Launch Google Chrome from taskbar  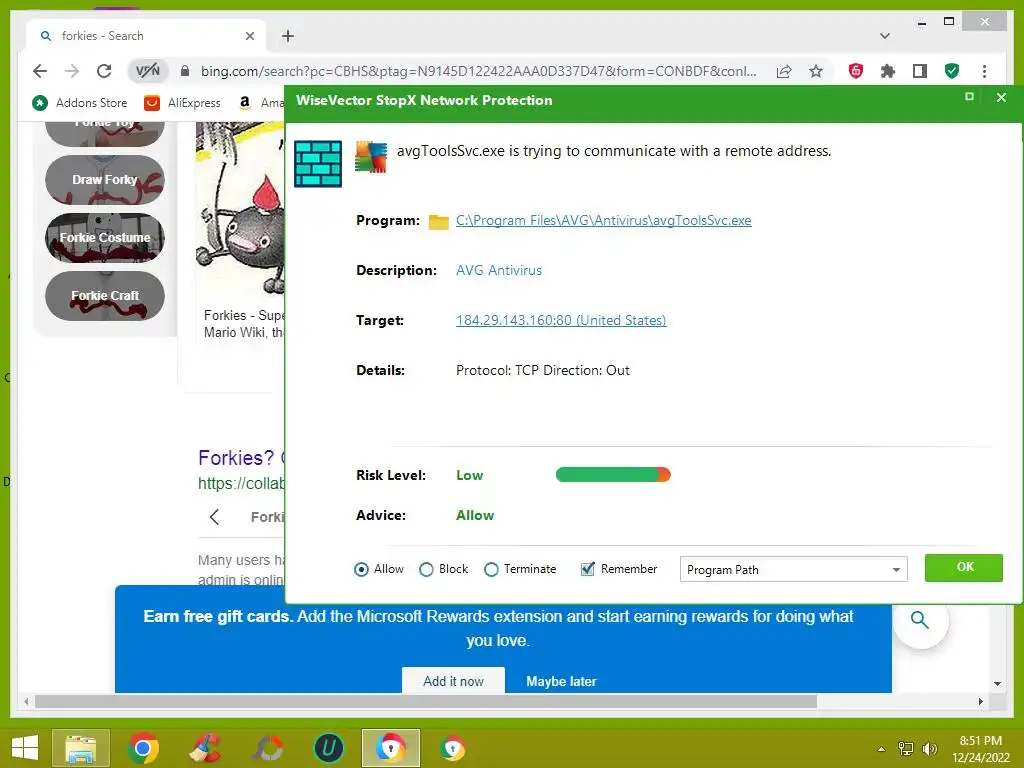(143, 748)
